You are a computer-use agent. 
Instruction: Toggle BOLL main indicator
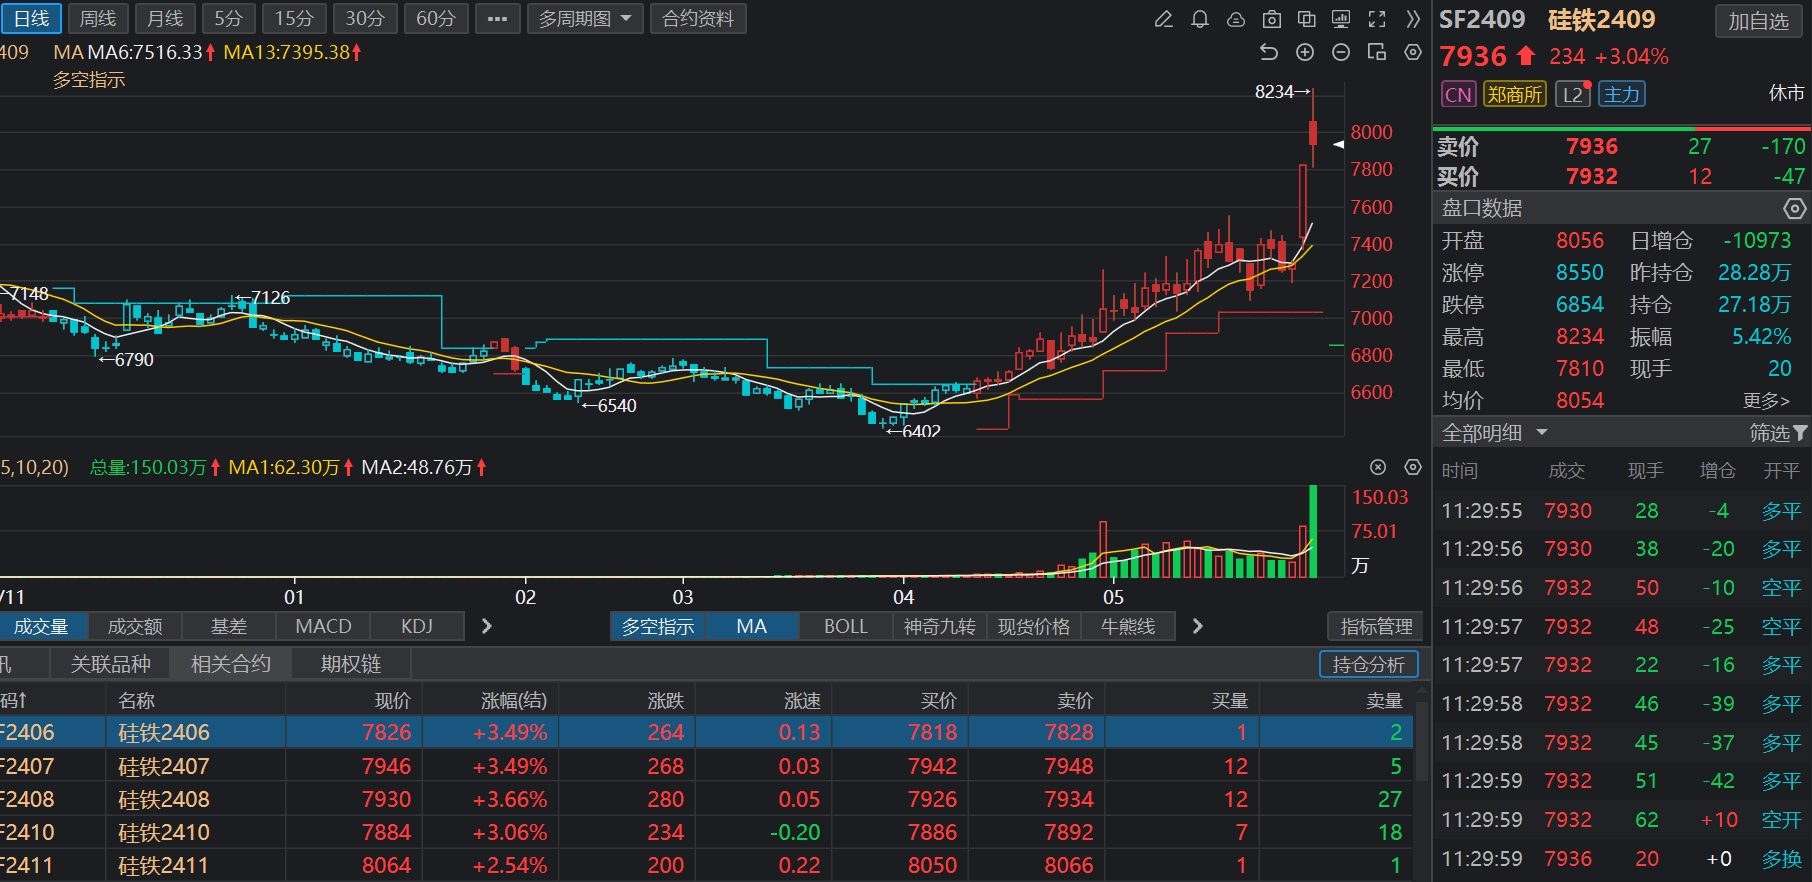[846, 627]
